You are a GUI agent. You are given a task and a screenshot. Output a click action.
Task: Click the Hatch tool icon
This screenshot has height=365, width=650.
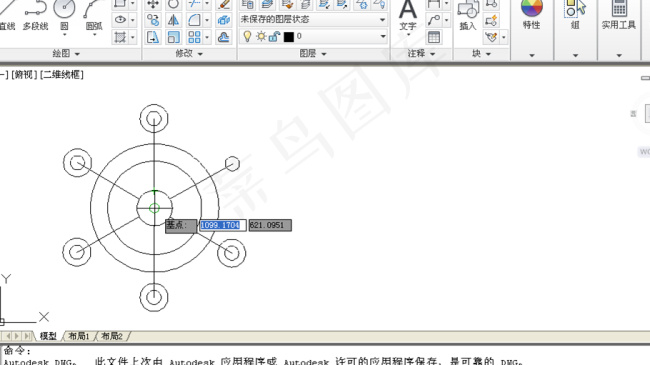[120, 37]
